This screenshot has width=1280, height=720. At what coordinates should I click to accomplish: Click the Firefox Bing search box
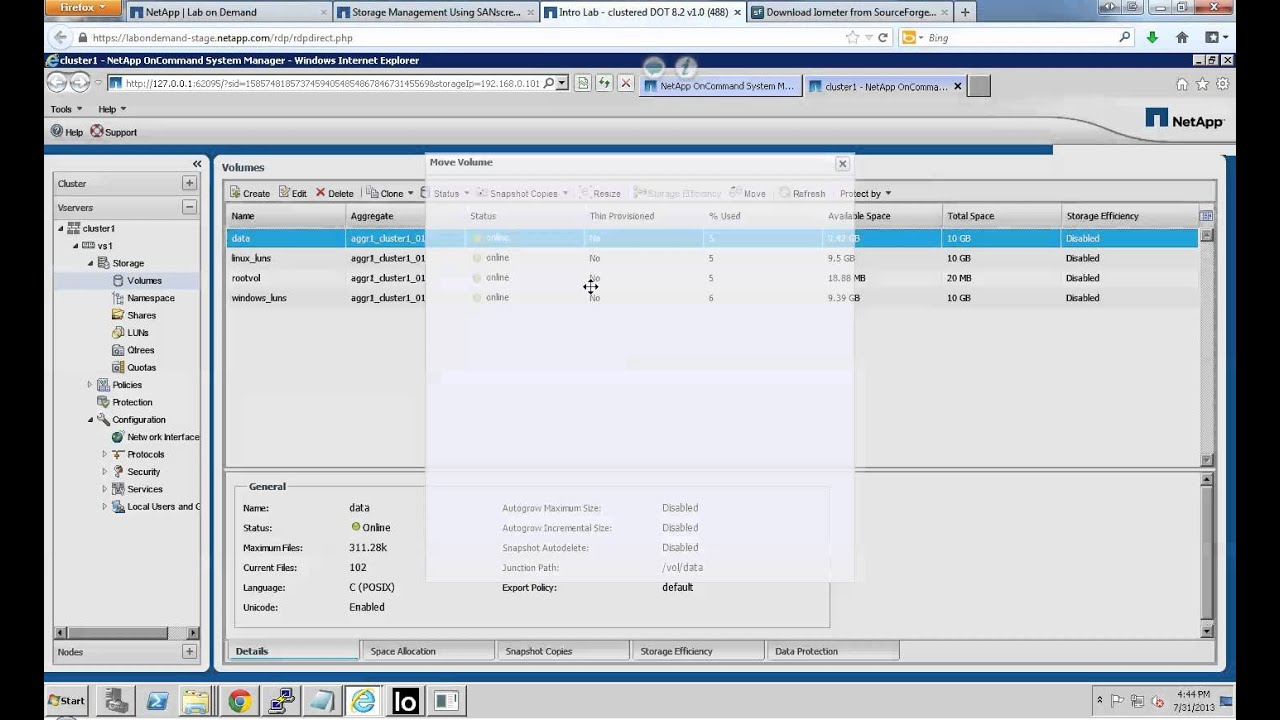point(1020,37)
